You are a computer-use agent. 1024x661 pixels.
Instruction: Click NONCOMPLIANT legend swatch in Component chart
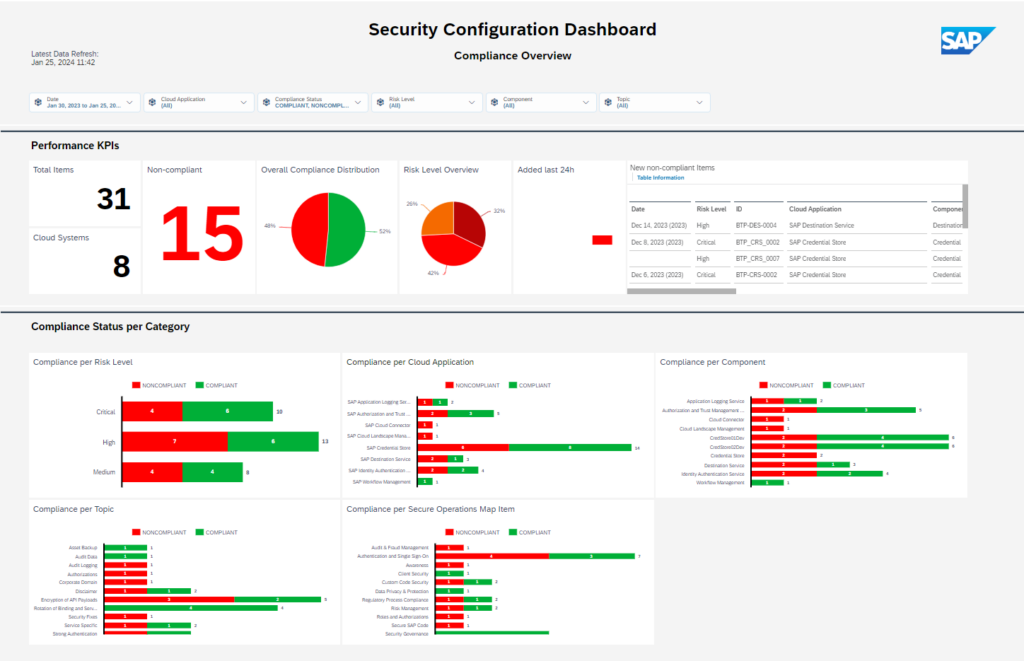coord(763,385)
